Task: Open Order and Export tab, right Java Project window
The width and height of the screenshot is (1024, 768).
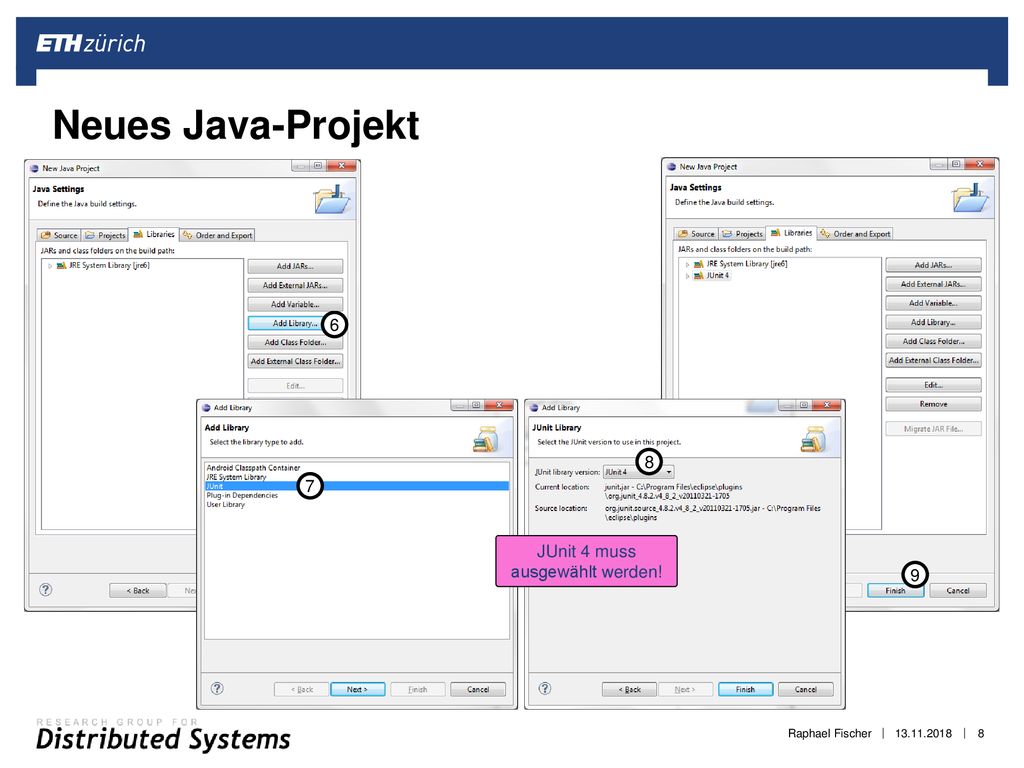Action: pos(856,234)
